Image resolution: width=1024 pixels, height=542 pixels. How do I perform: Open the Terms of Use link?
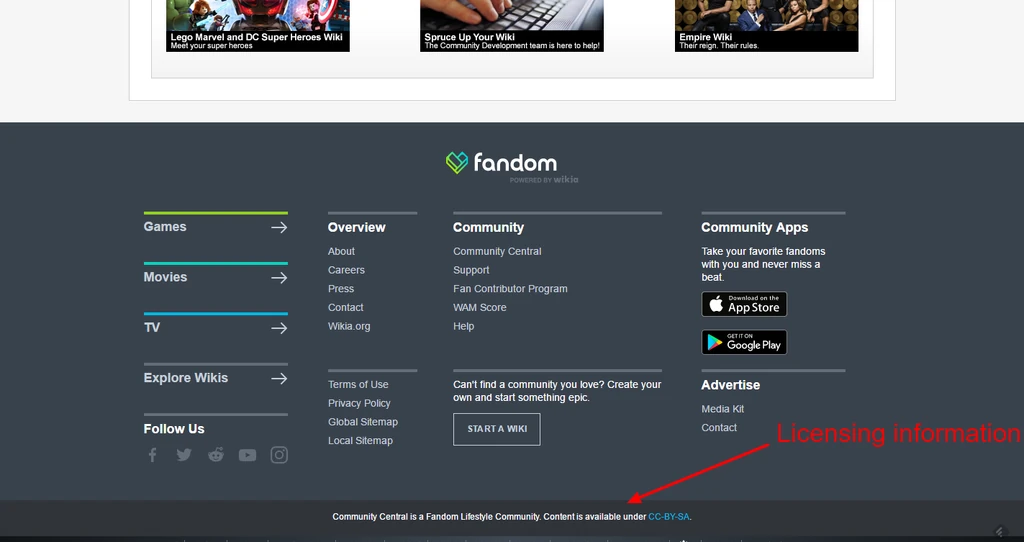(x=358, y=384)
